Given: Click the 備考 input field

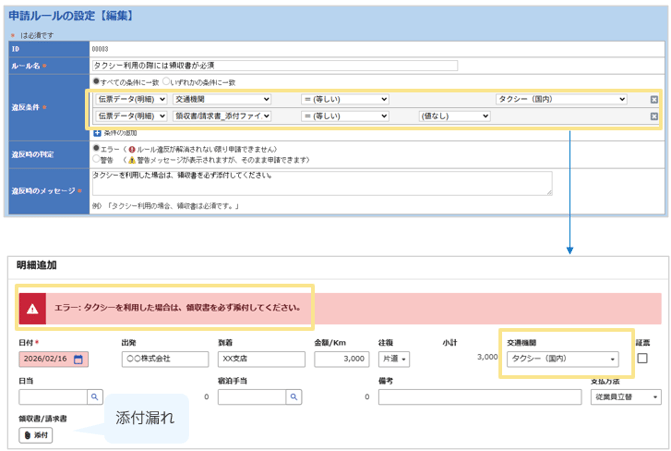Looking at the screenshot, I should pos(480,397).
